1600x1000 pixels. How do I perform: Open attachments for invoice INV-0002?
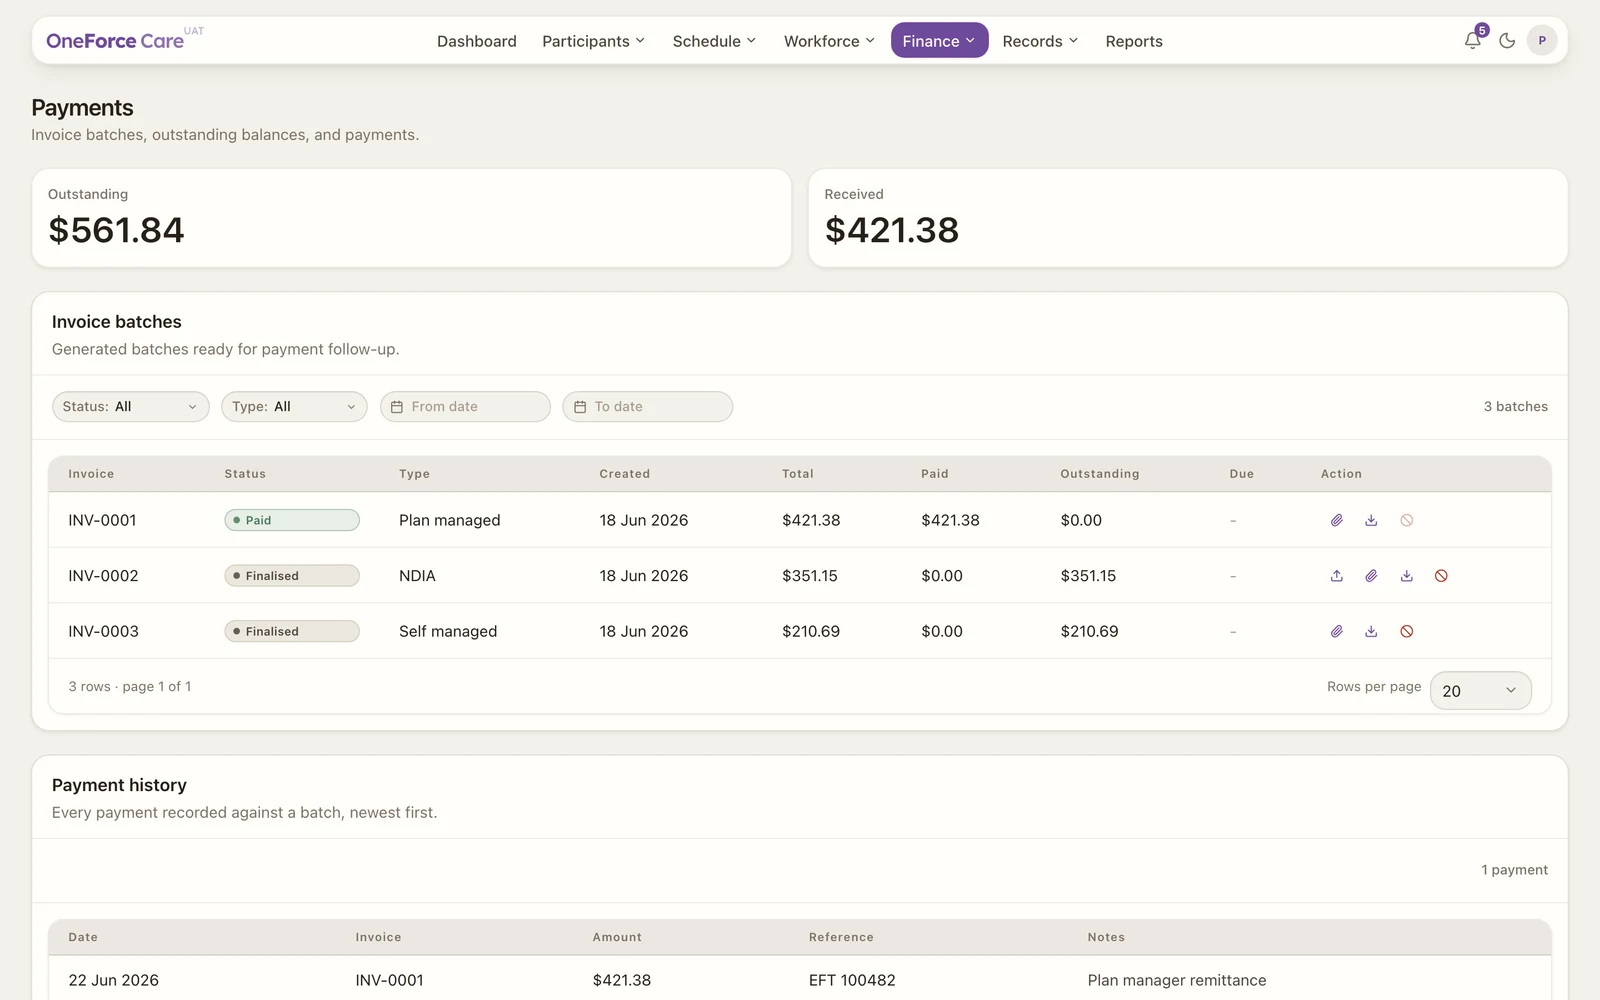[x=1371, y=576]
